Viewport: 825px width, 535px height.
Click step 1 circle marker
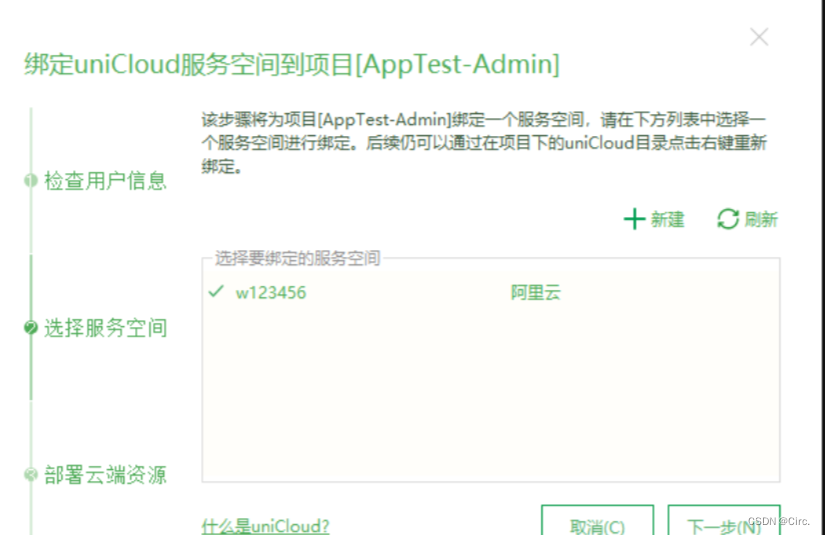[31, 180]
